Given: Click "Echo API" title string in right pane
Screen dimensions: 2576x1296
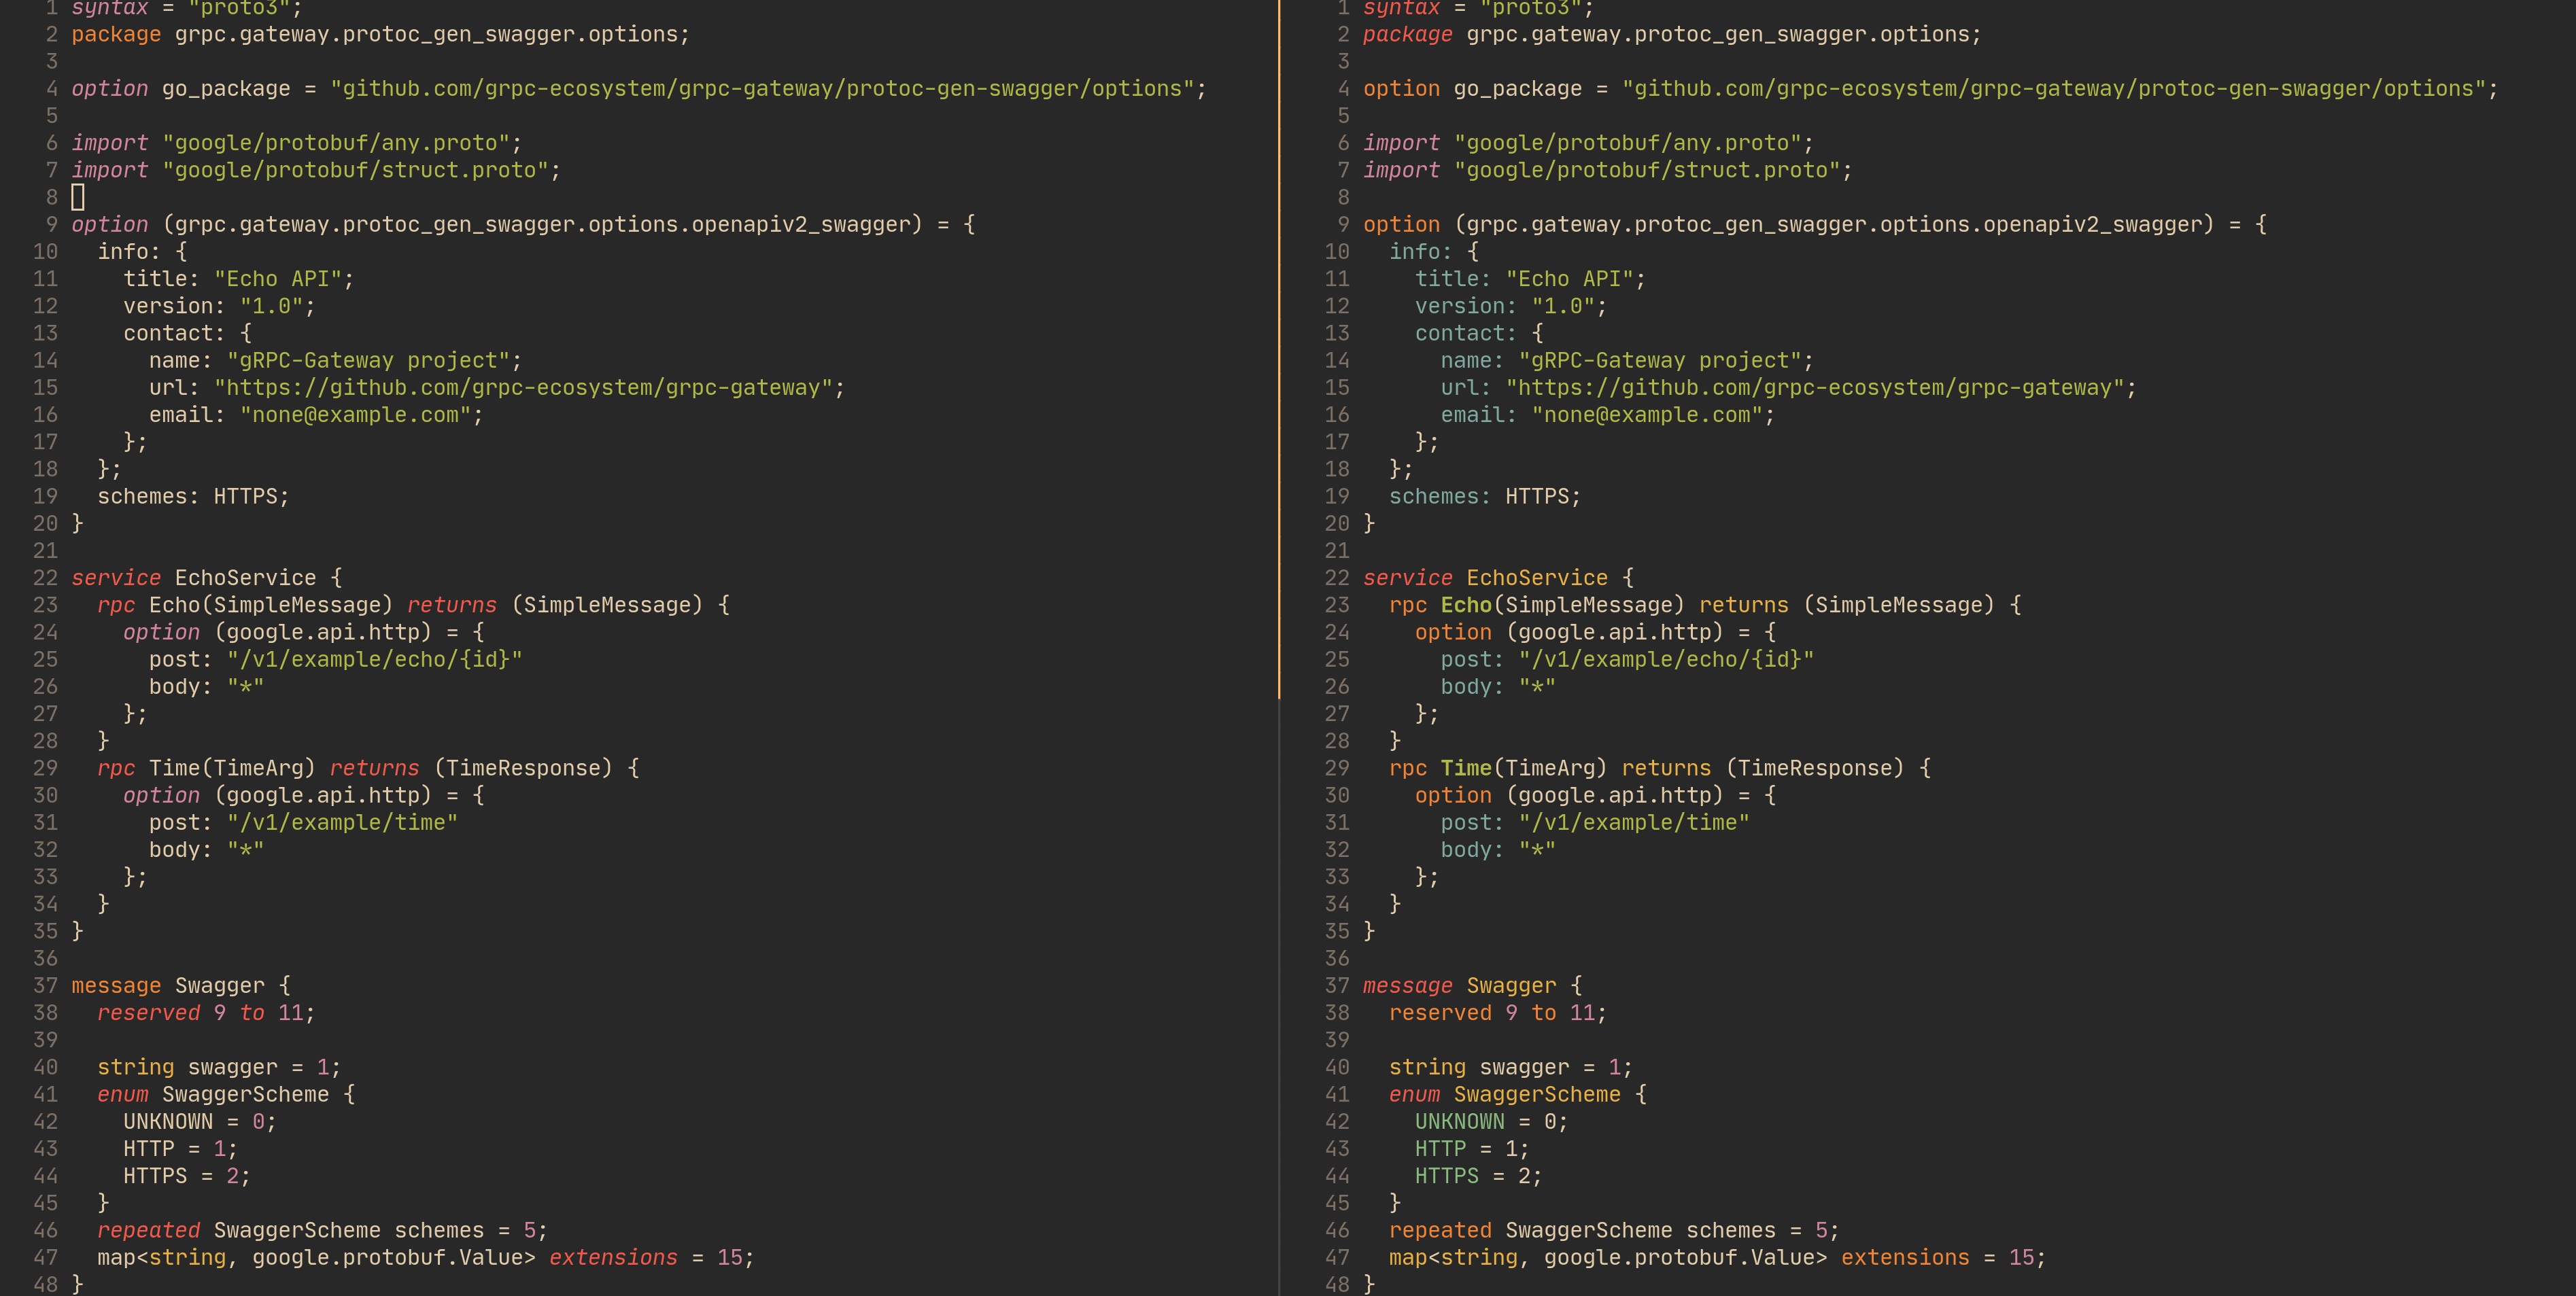Looking at the screenshot, I should click(x=1569, y=279).
